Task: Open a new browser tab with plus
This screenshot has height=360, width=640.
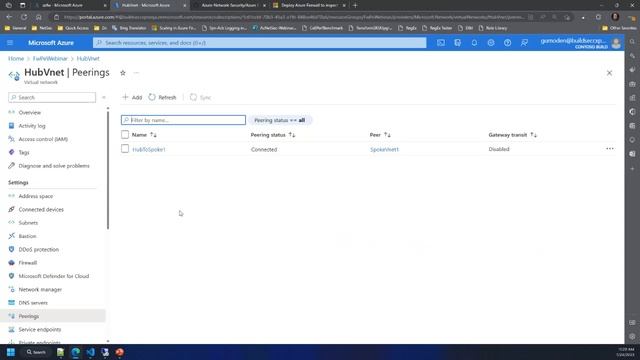Action: click(x=355, y=5)
